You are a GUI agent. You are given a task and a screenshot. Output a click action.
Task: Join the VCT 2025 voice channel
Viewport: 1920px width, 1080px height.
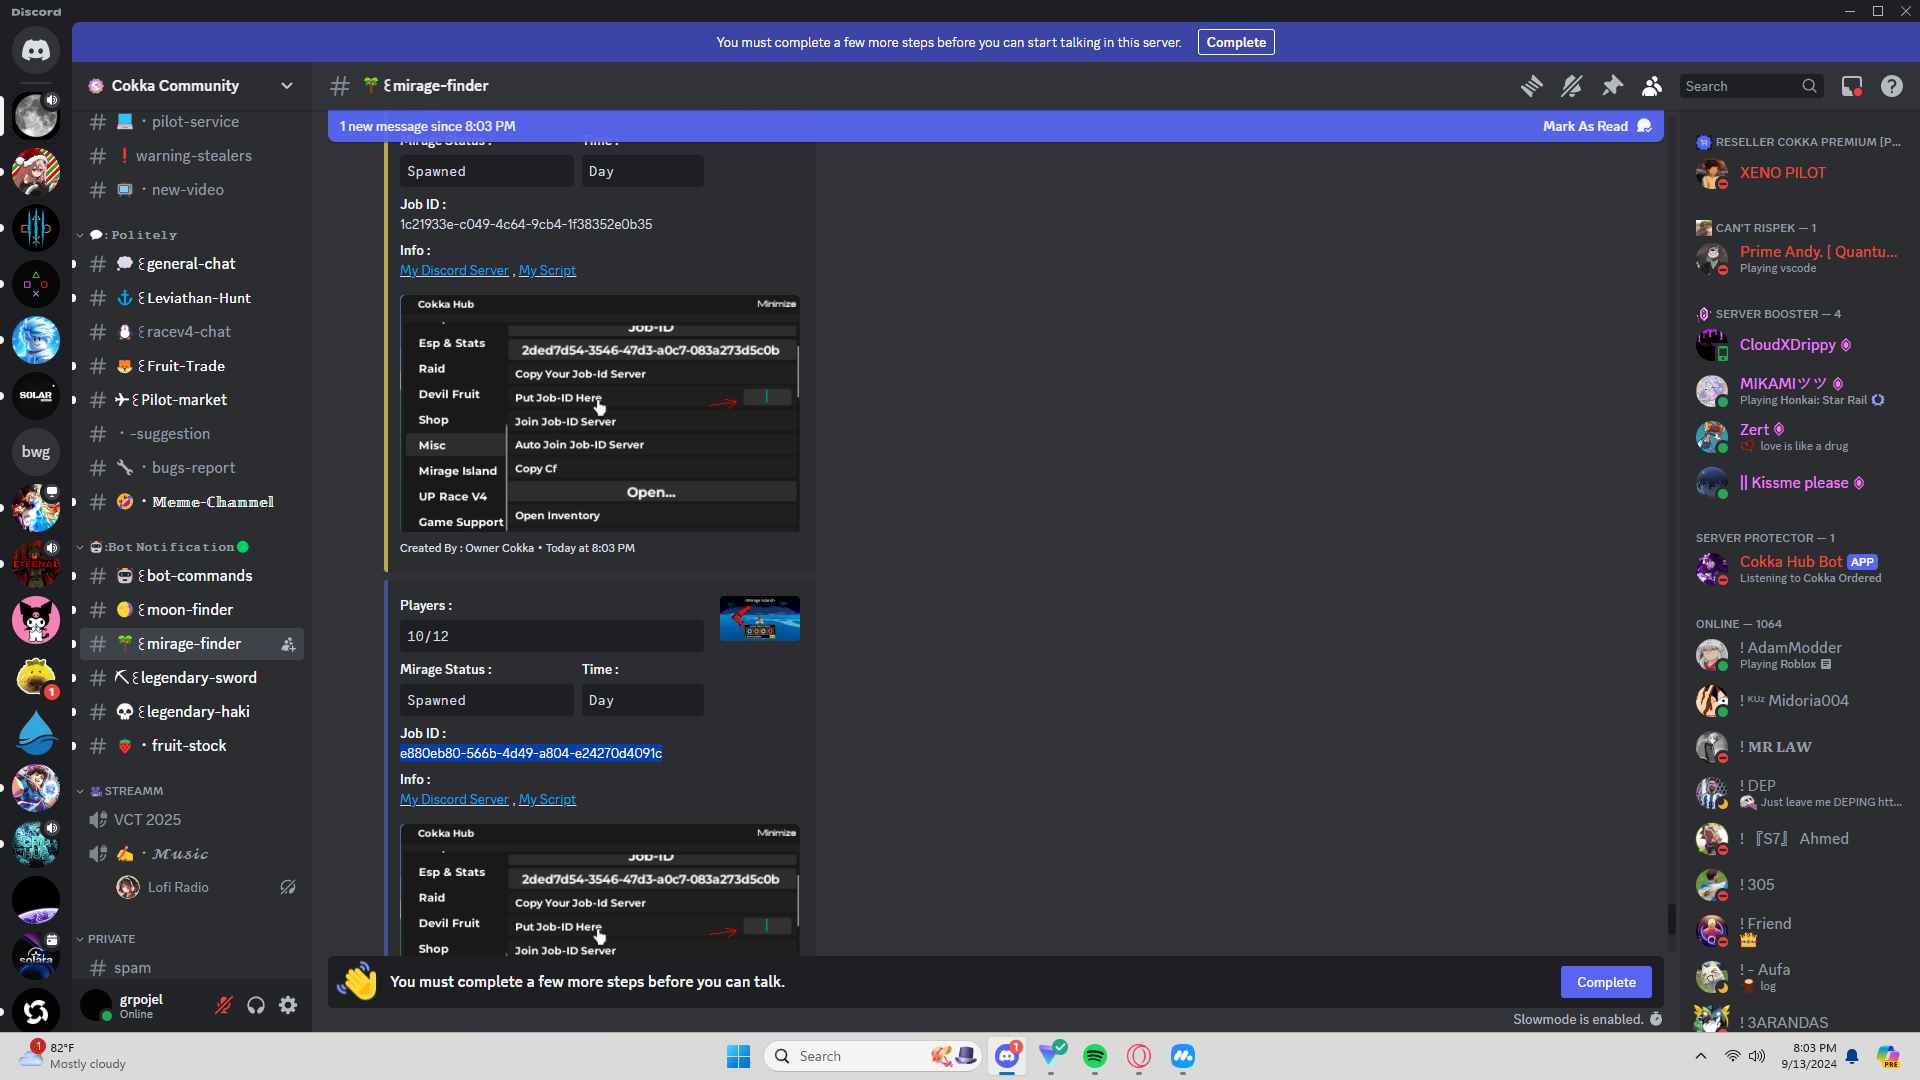pyautogui.click(x=192, y=820)
